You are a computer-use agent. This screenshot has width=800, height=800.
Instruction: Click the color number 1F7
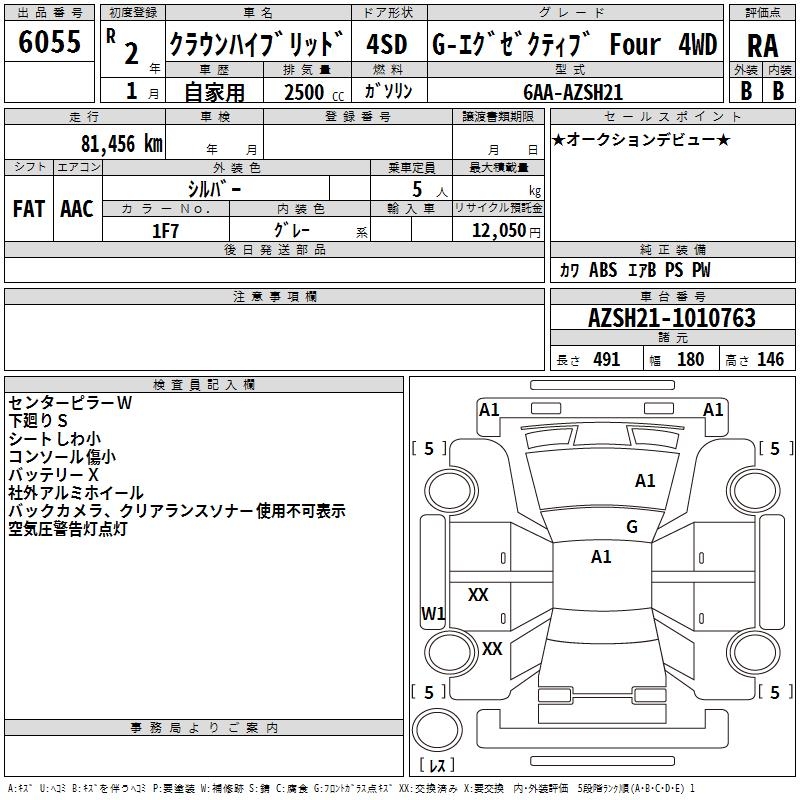pyautogui.click(x=165, y=231)
